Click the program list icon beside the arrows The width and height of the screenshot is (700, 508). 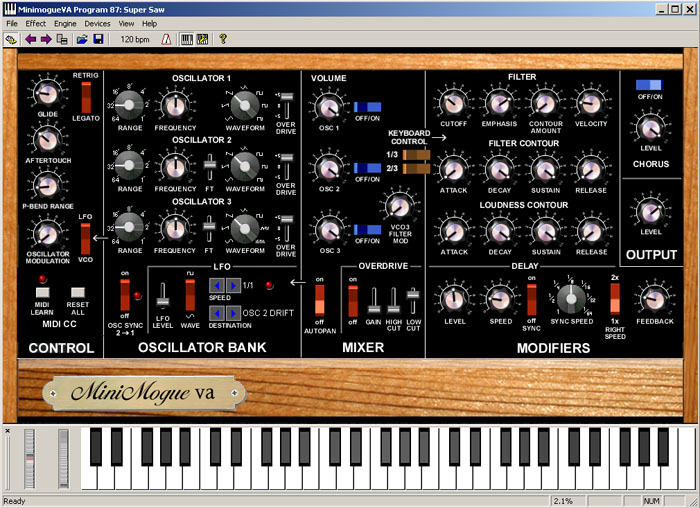coord(62,39)
